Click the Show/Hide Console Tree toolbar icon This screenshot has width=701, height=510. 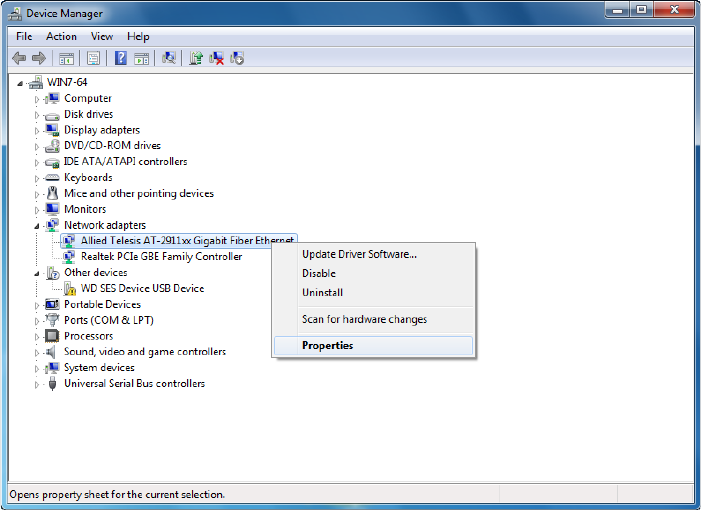[x=67, y=58]
